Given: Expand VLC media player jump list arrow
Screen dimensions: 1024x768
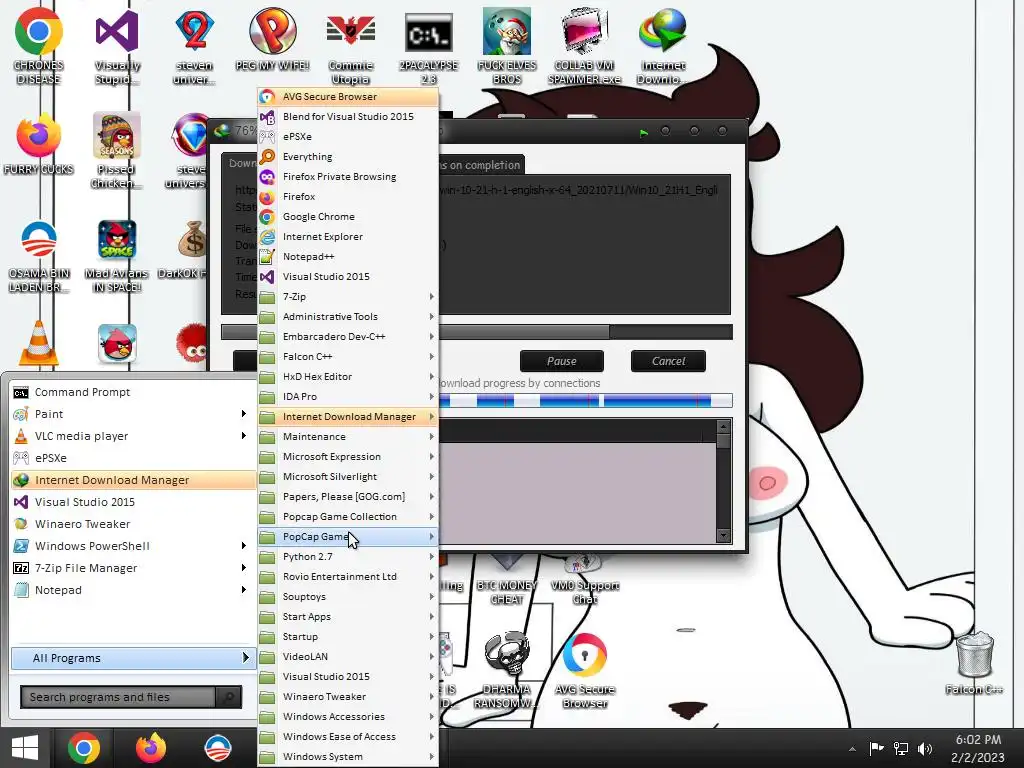Looking at the screenshot, I should pos(244,436).
